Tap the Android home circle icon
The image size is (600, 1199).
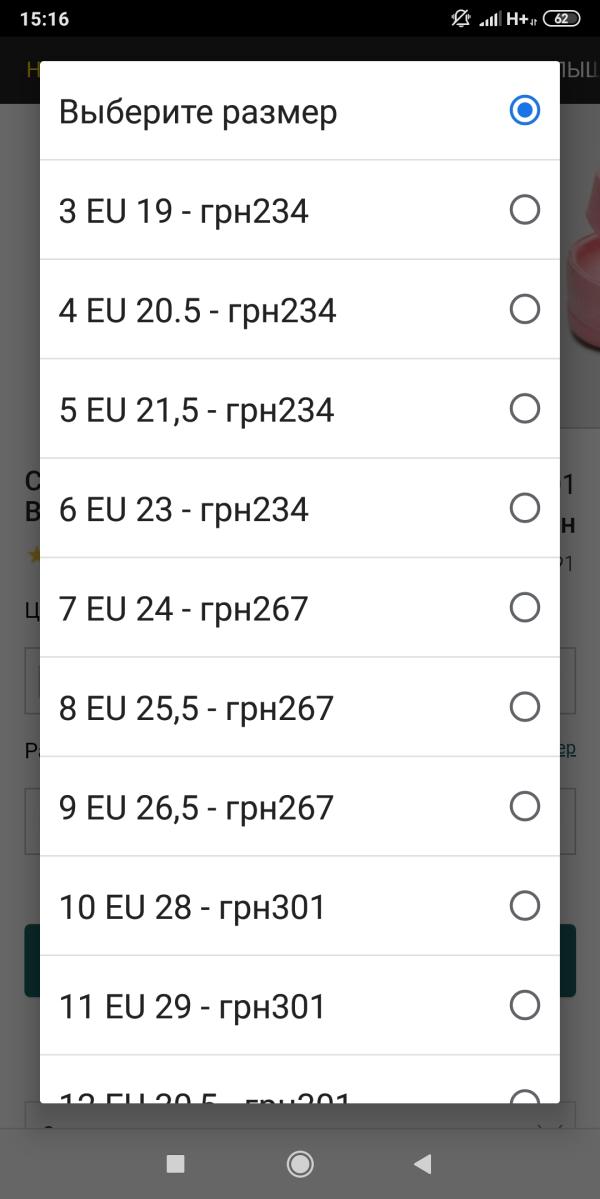click(300, 1164)
